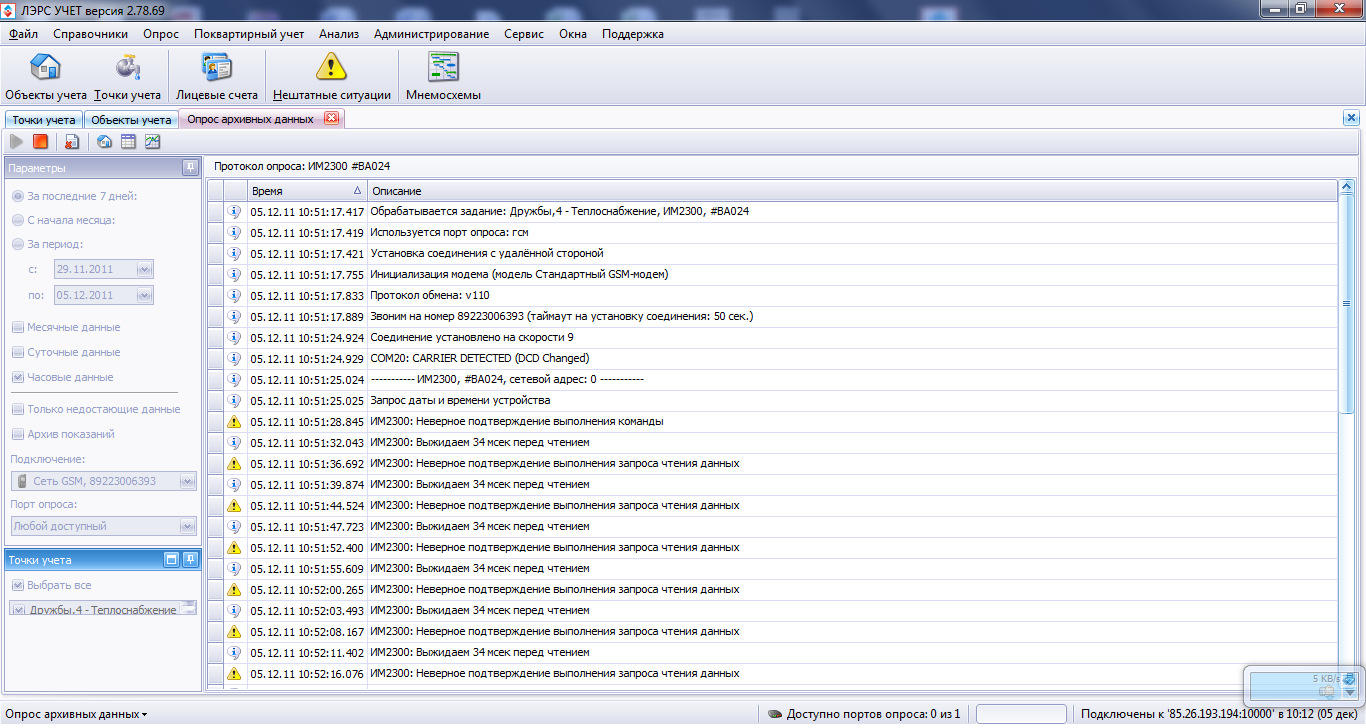Open Подключение Сеть GSM dropdown

click(187, 481)
